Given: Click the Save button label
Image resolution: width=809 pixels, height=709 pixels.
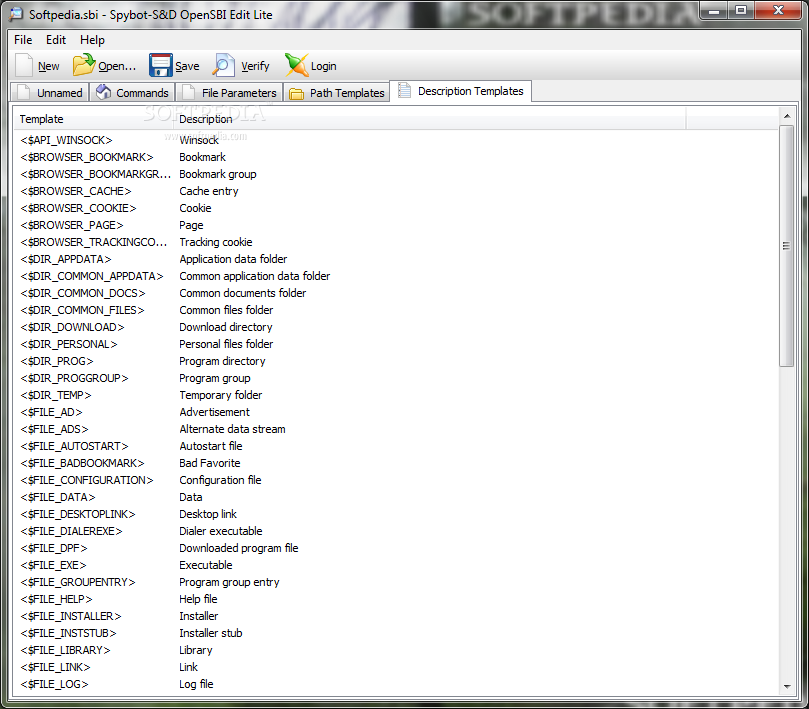Looking at the screenshot, I should (x=187, y=66).
